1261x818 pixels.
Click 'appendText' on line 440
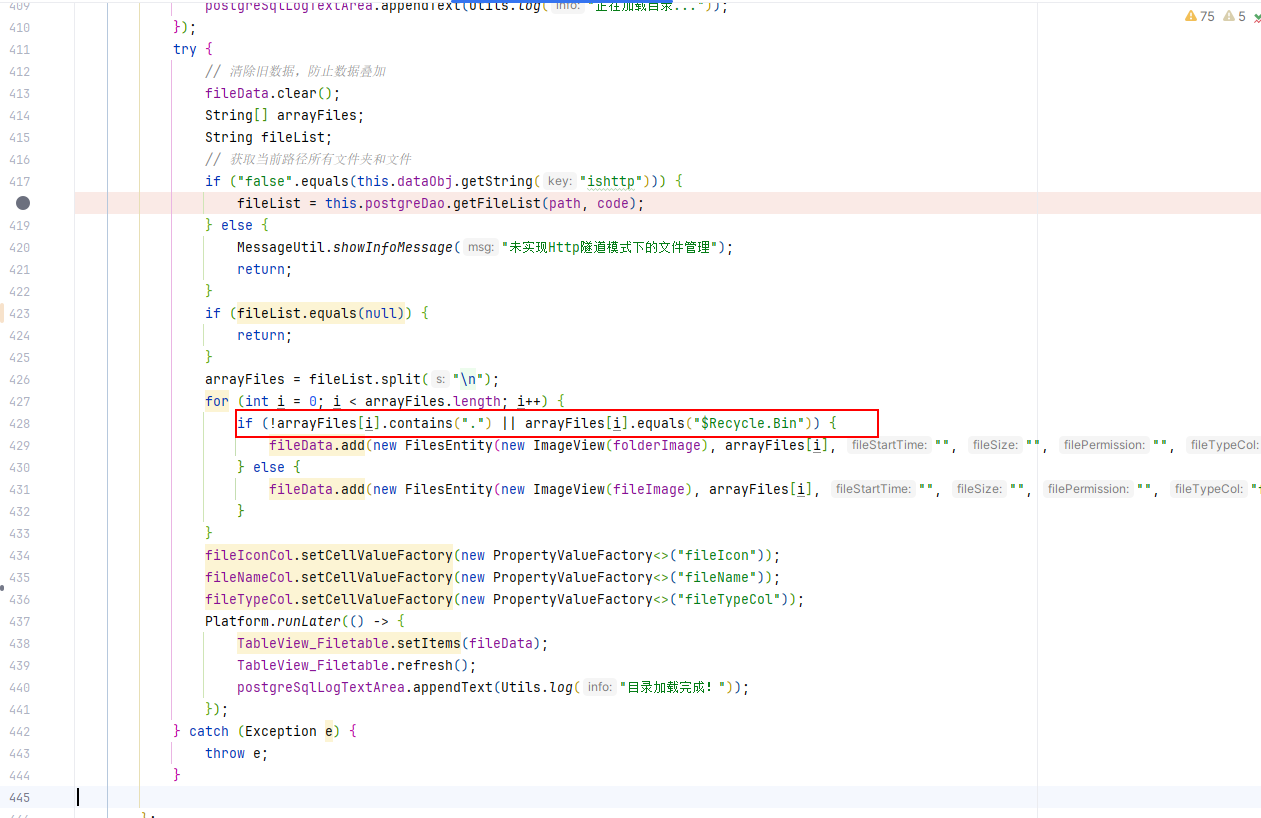(x=453, y=687)
